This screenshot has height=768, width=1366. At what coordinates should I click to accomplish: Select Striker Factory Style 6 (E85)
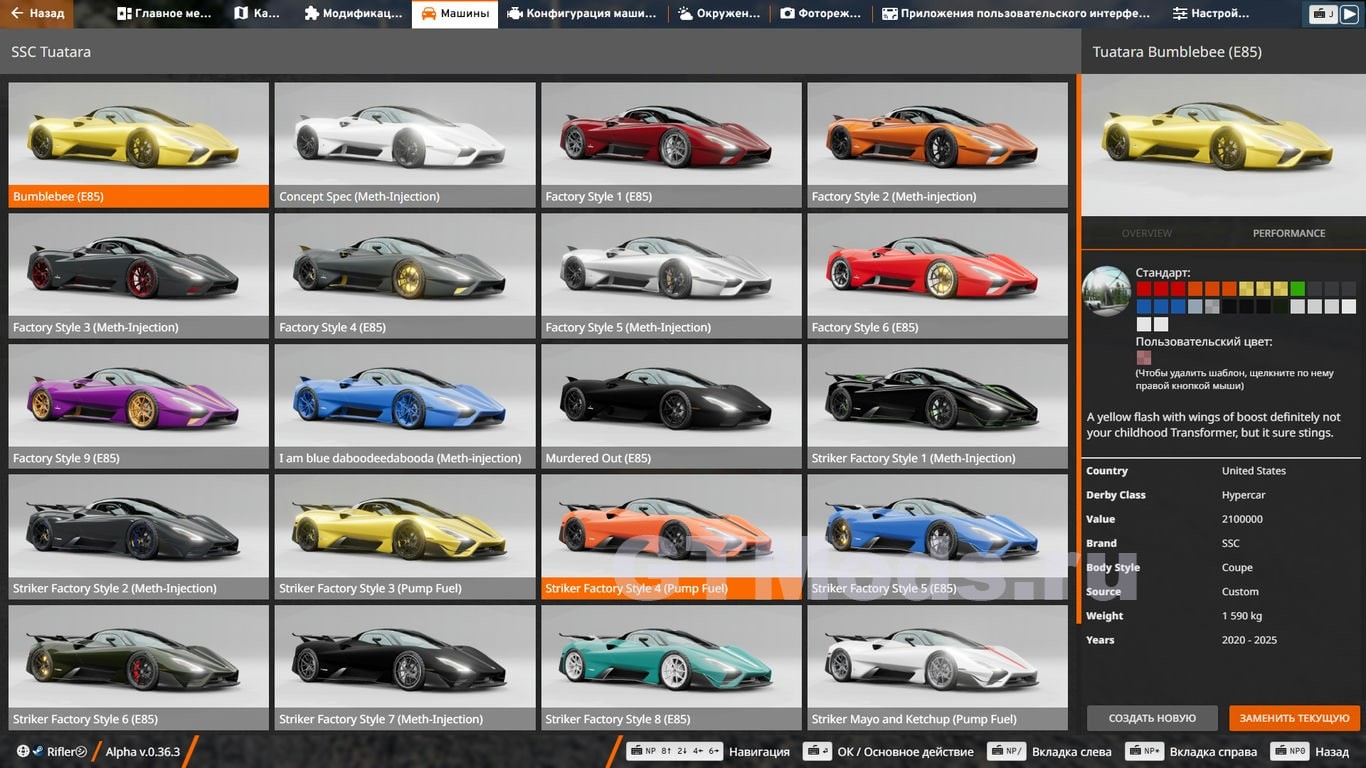(x=139, y=667)
